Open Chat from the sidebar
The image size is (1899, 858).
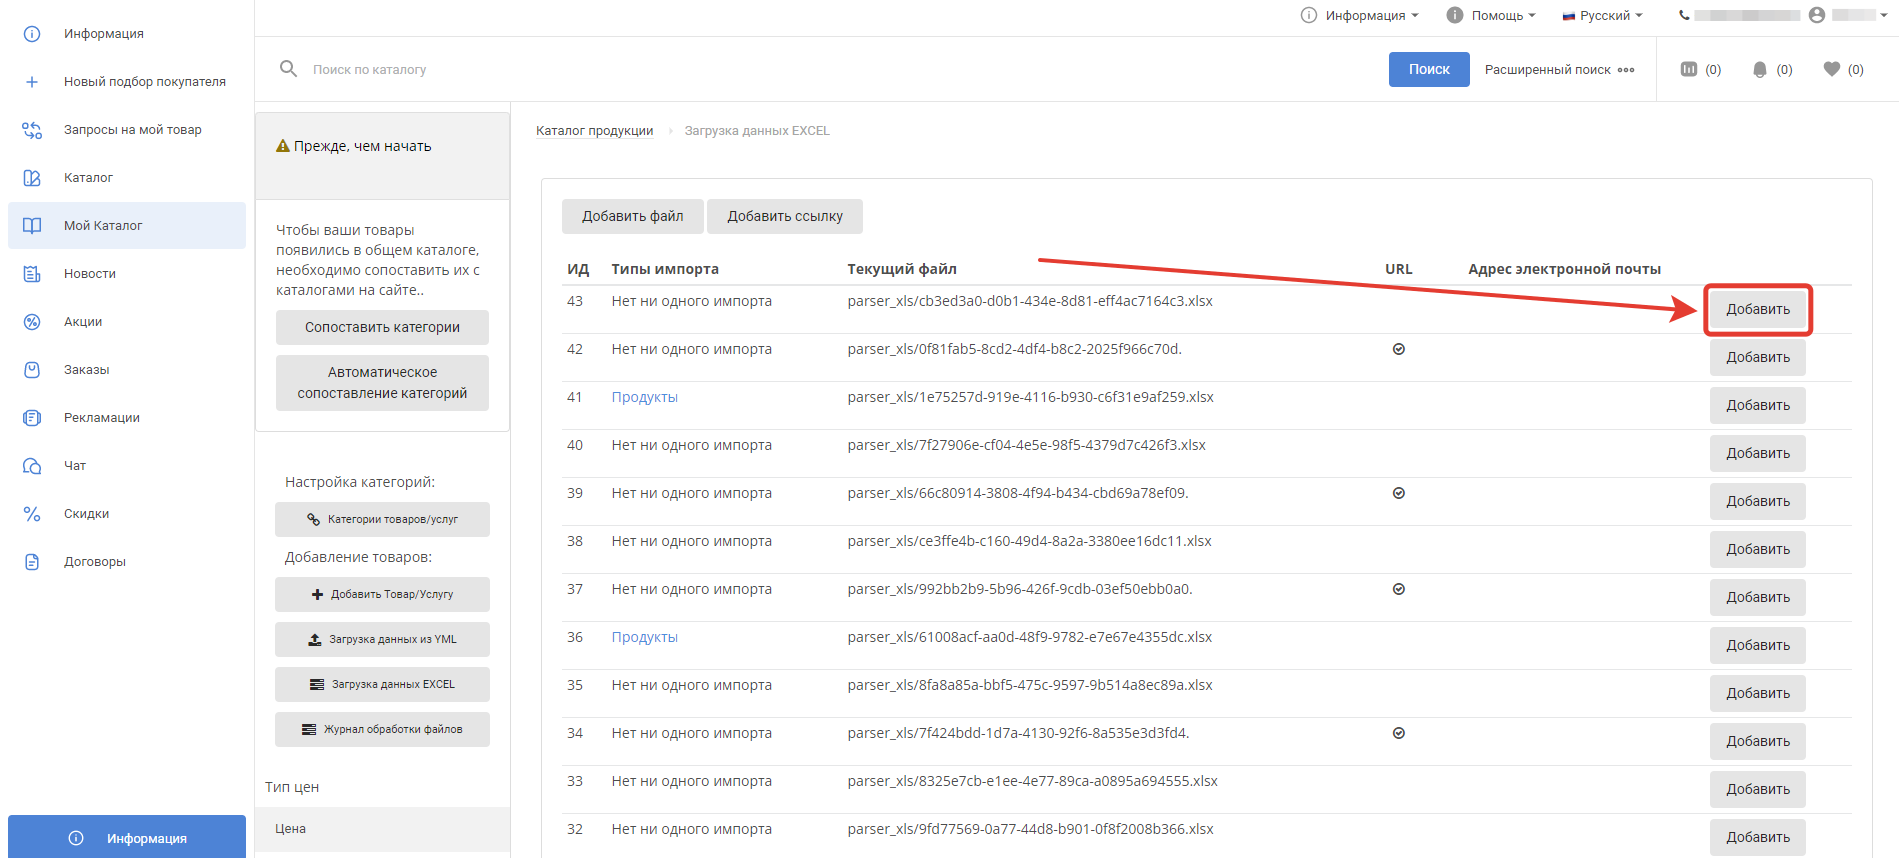tap(75, 466)
